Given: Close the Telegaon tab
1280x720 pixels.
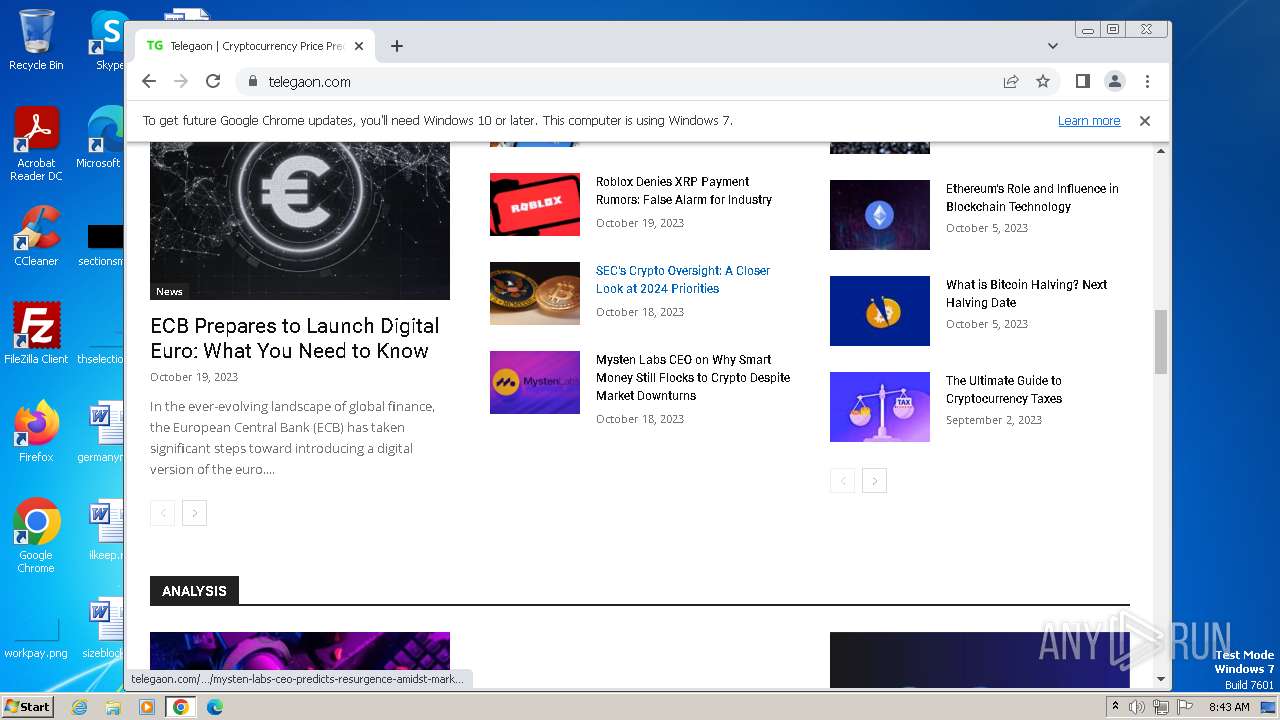Looking at the screenshot, I should (x=359, y=46).
